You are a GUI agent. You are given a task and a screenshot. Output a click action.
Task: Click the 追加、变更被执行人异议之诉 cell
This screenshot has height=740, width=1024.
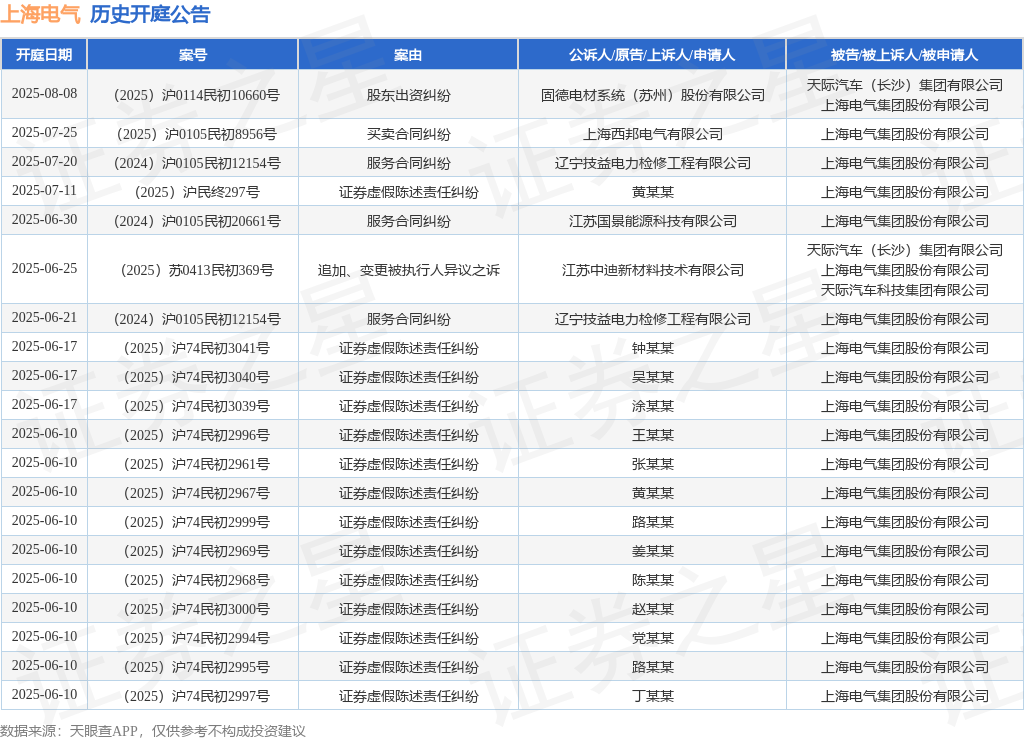[x=408, y=270]
